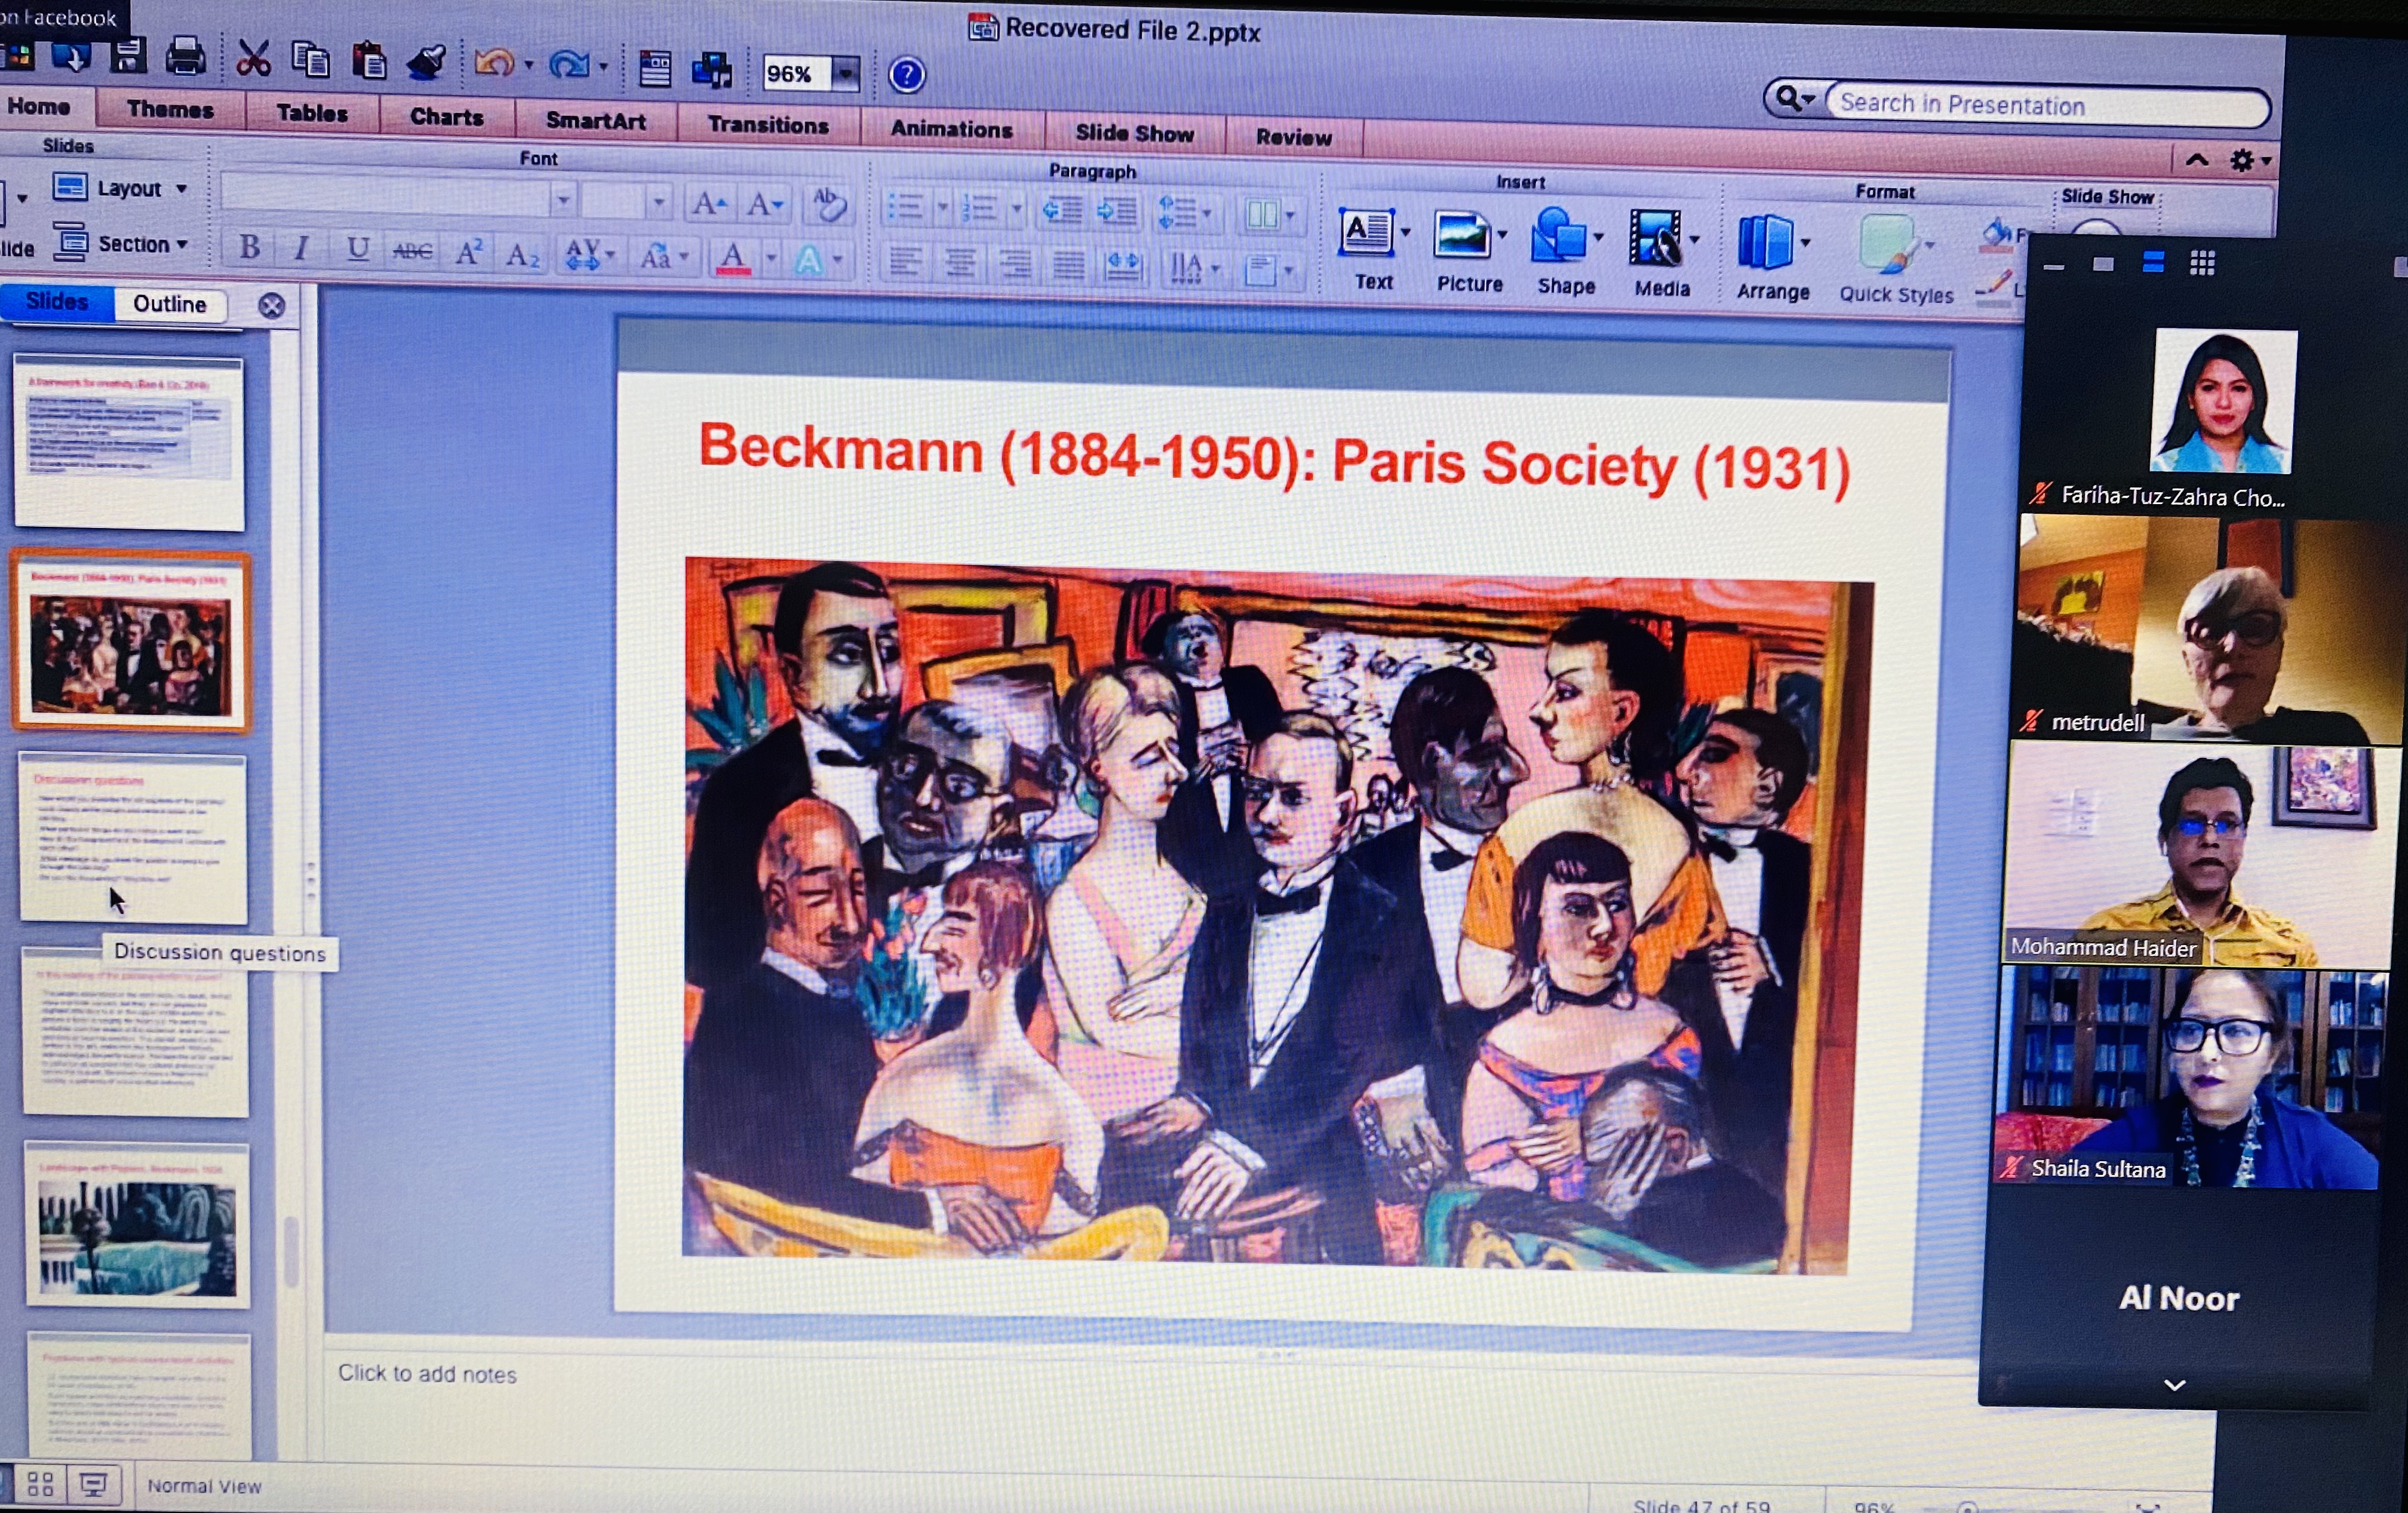Select the Format Painter brush icon

[427, 62]
